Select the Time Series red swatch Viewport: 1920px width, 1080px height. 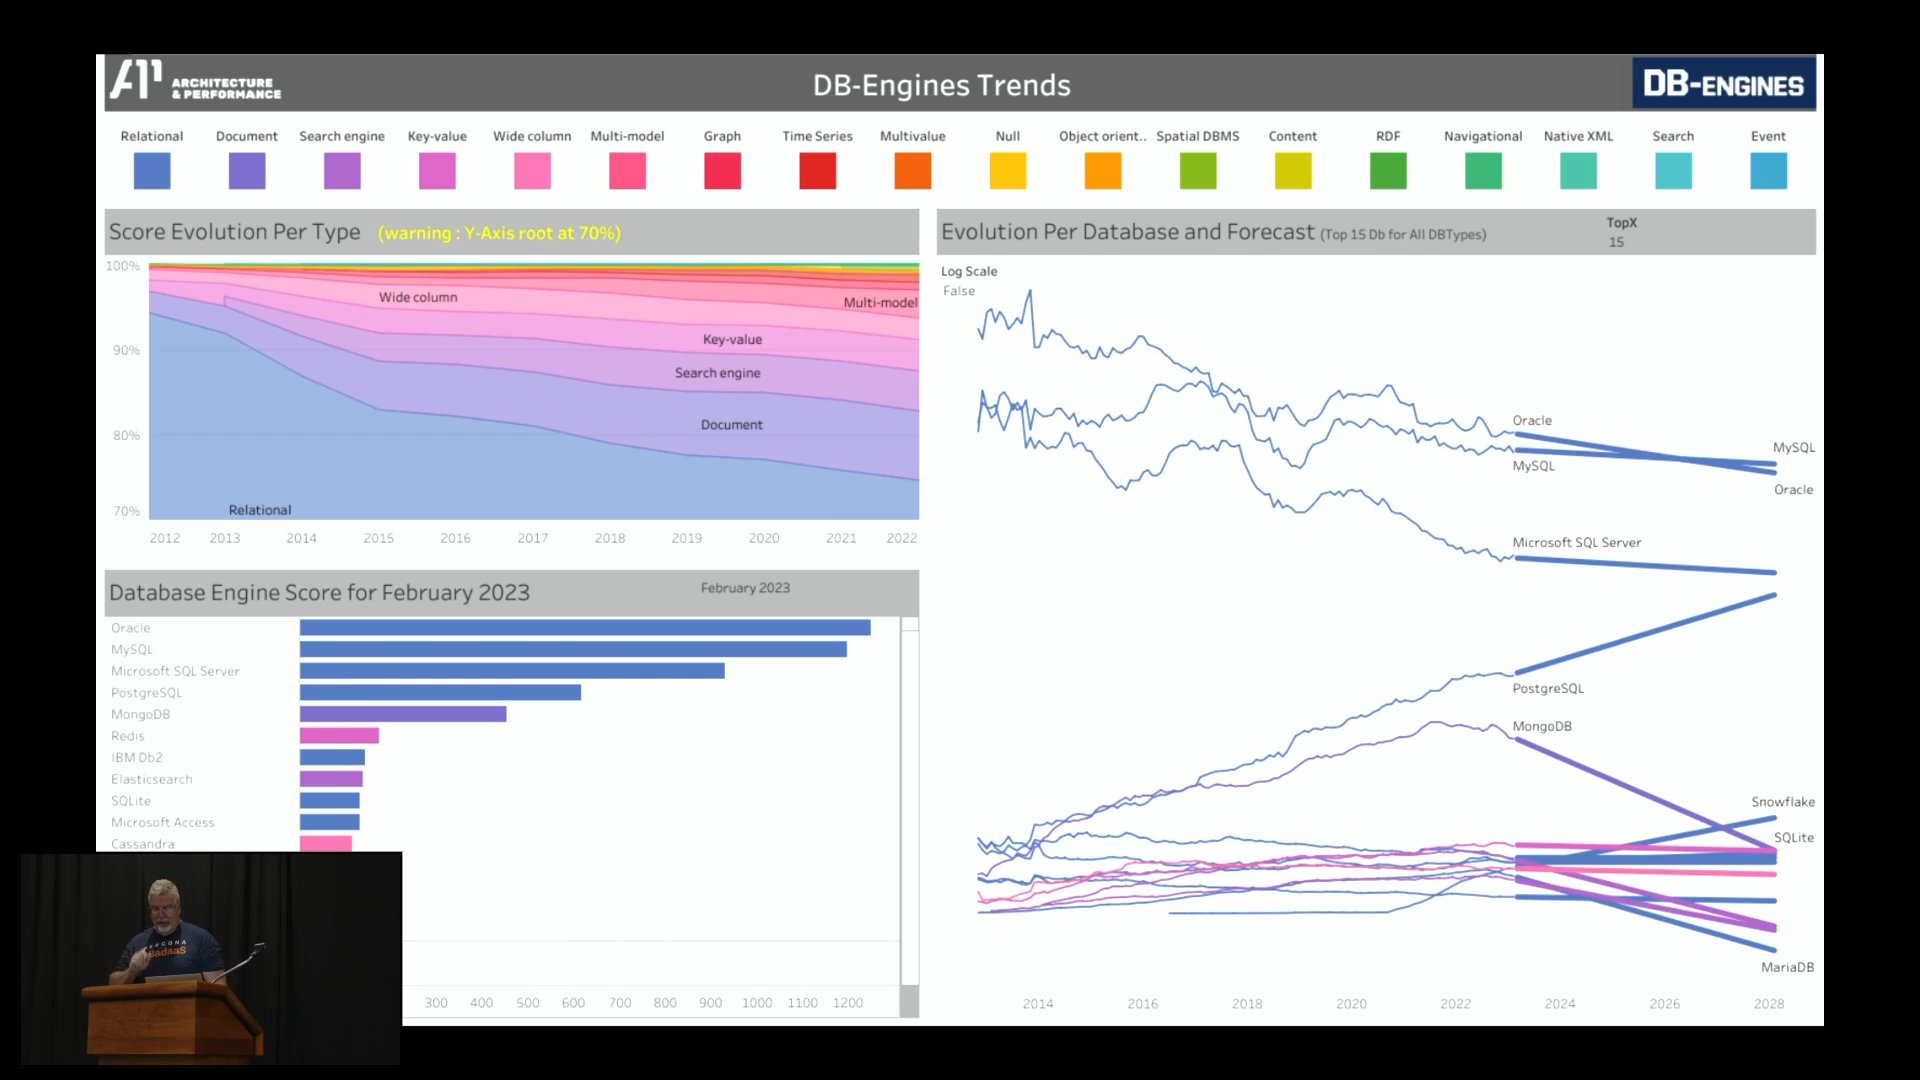(818, 171)
